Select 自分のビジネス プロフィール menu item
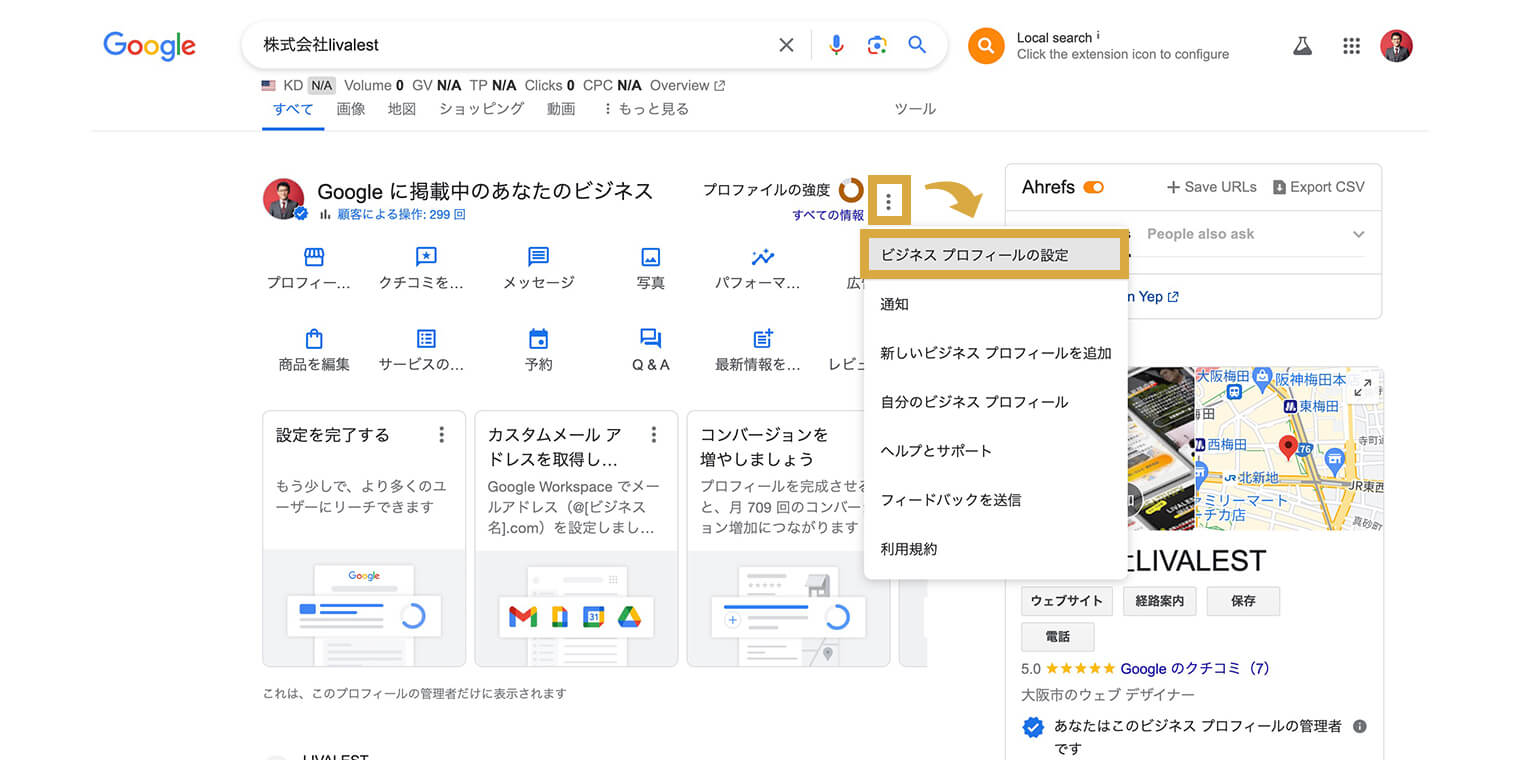The width and height of the screenshot is (1520, 760). click(x=996, y=402)
